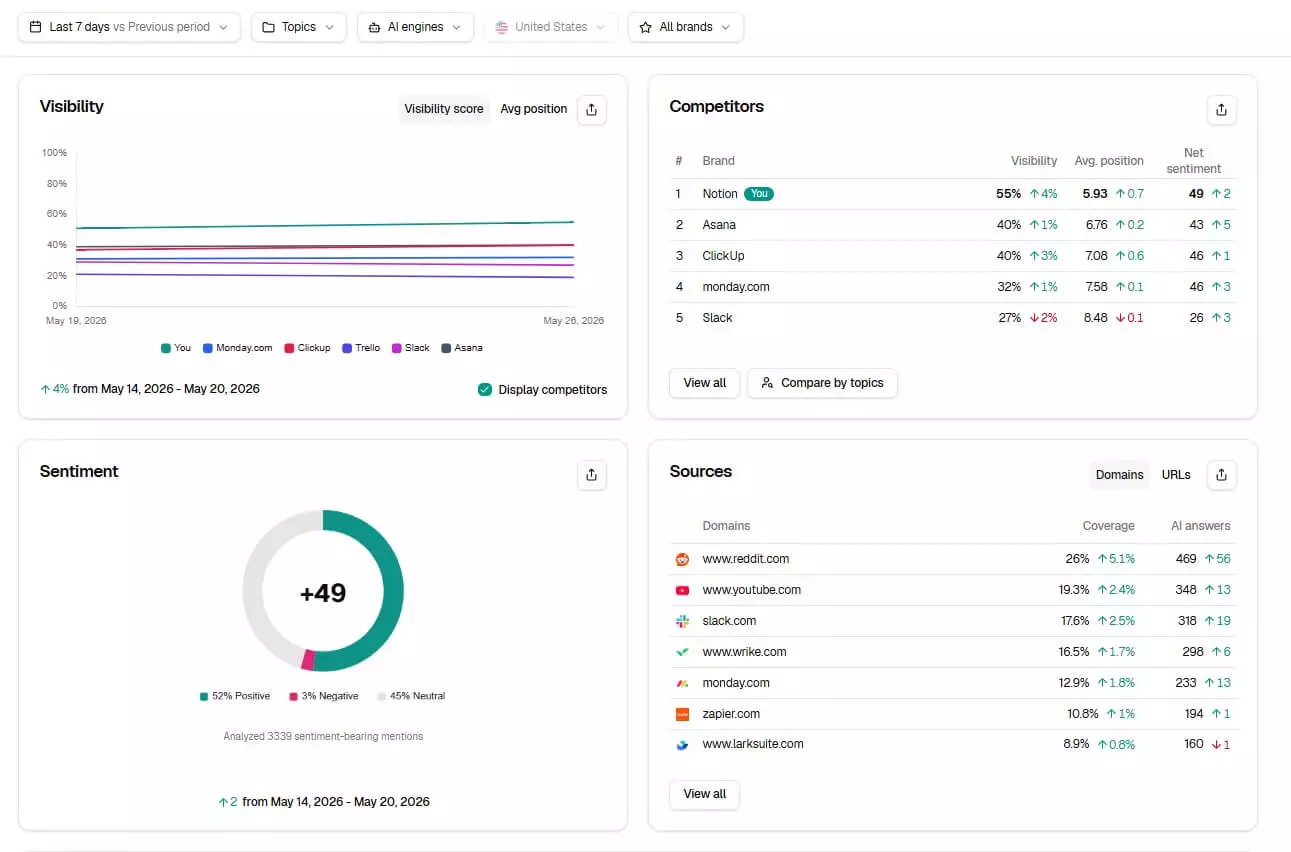Viewport: 1291px width, 852px height.
Task: Click the +49 sentiment donut chart
Action: [323, 591]
